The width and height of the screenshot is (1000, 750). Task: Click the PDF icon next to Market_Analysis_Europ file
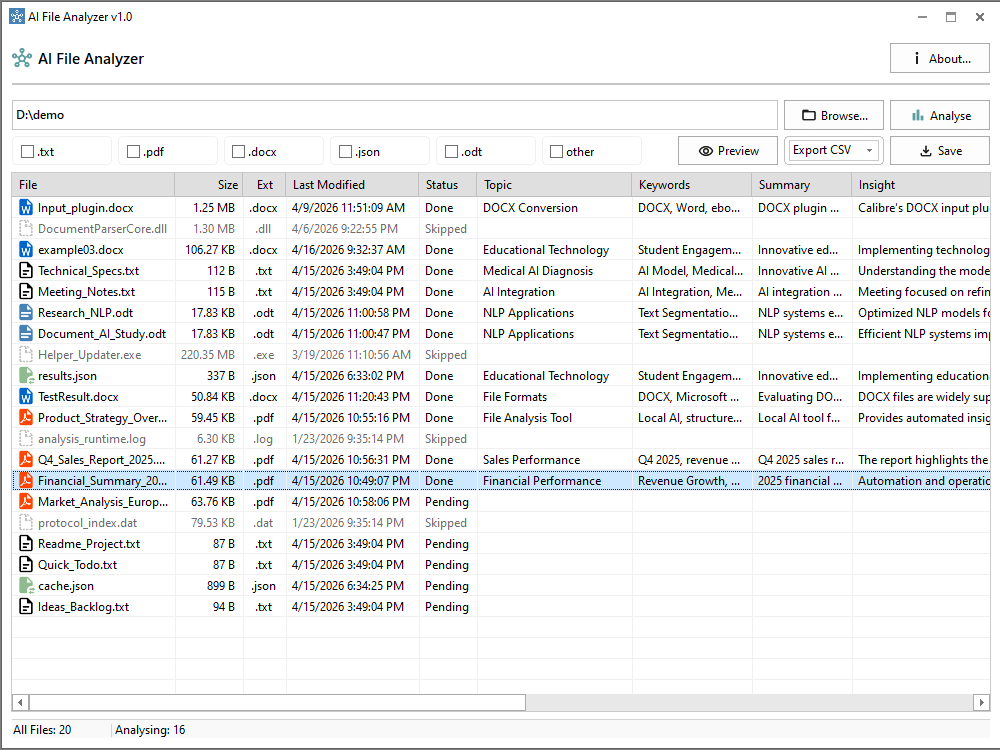(x=26, y=502)
